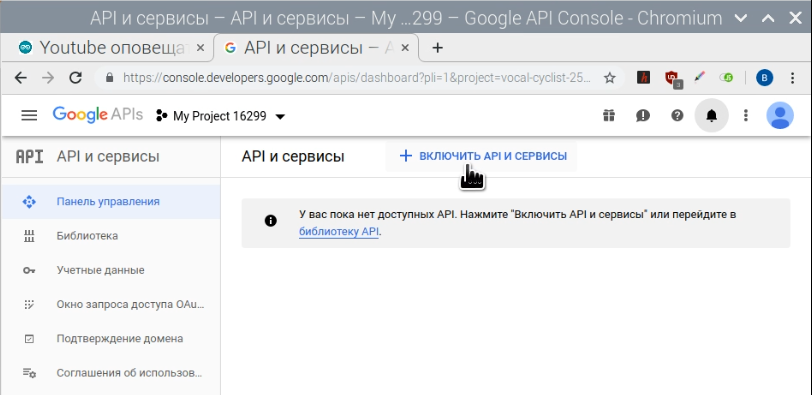Click the address bar URL field
Image resolution: width=812 pixels, height=395 pixels.
tap(356, 78)
